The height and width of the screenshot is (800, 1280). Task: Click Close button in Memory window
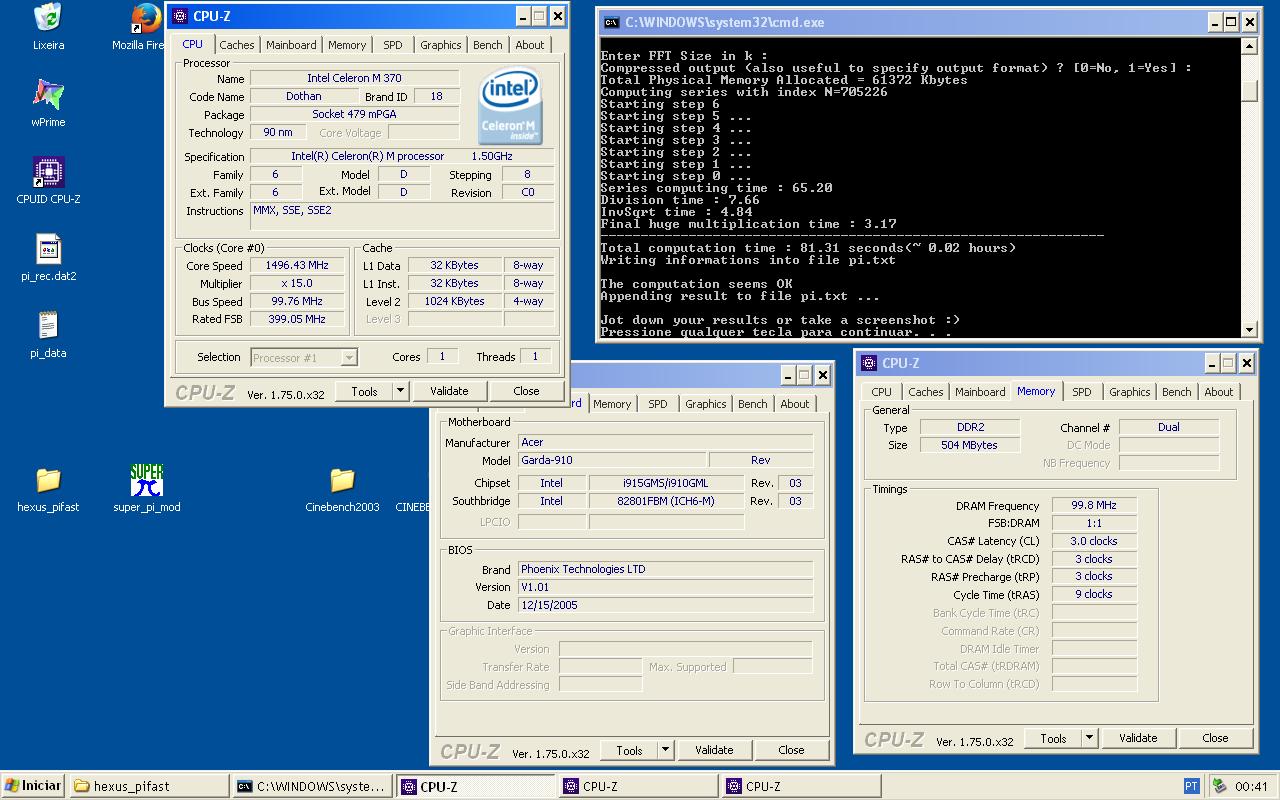click(1215, 738)
